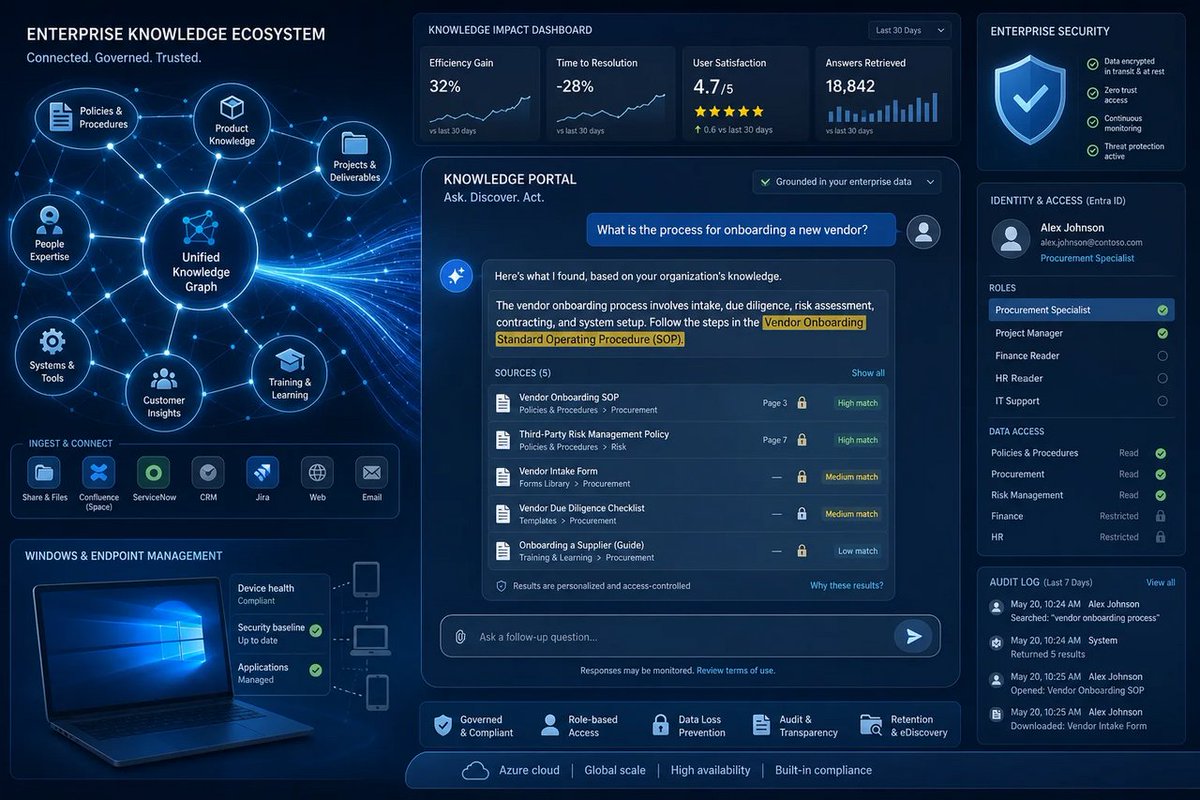Toggle the Project Manager role check

click(1162, 333)
